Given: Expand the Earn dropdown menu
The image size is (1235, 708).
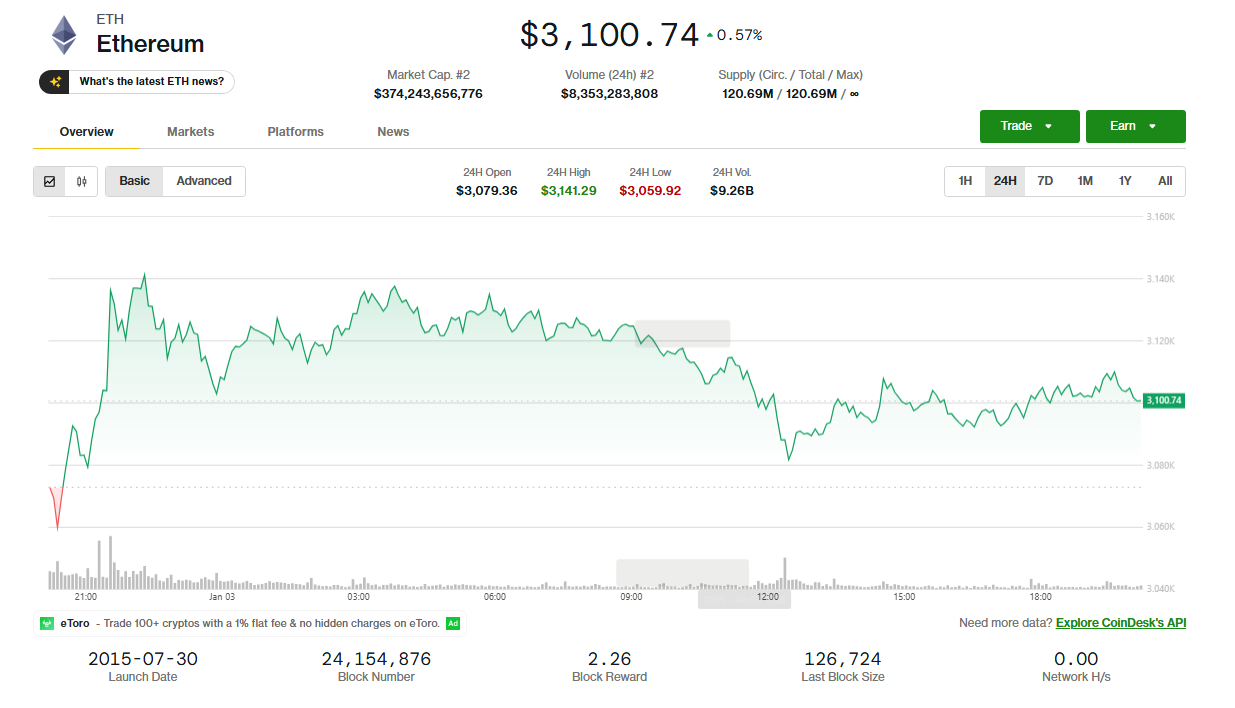Looking at the screenshot, I should pos(1135,126).
